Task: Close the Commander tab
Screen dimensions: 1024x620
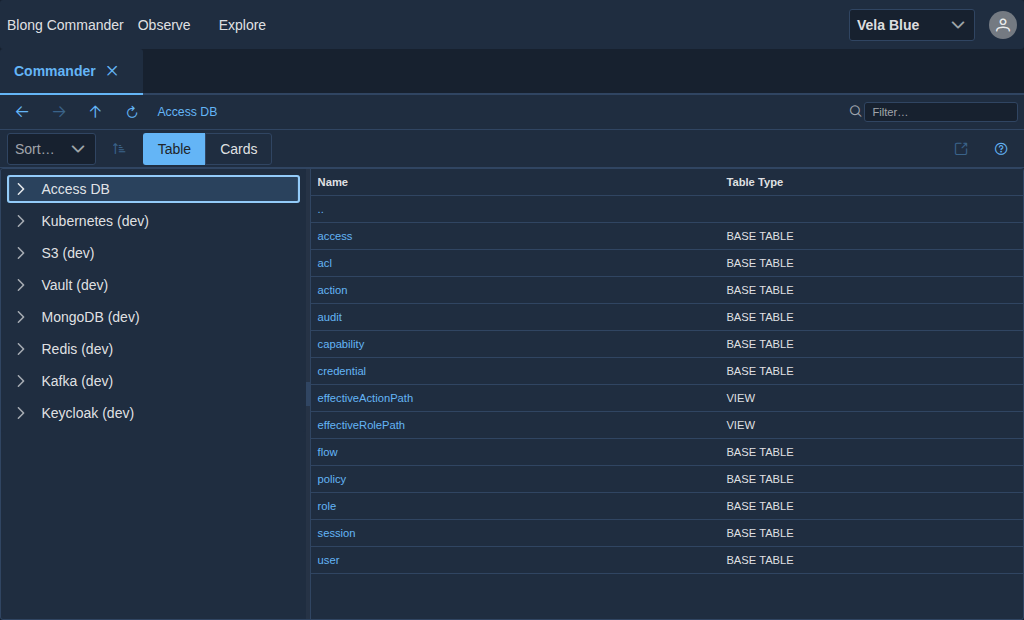Action: pos(112,71)
